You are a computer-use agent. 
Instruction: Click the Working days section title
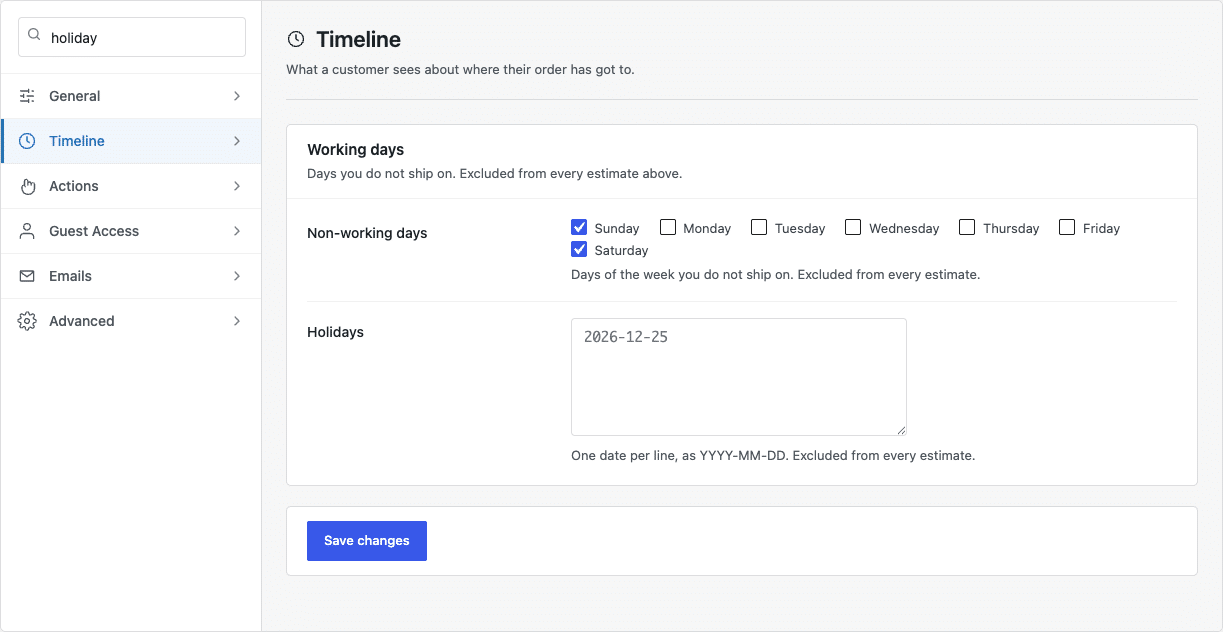(x=356, y=150)
